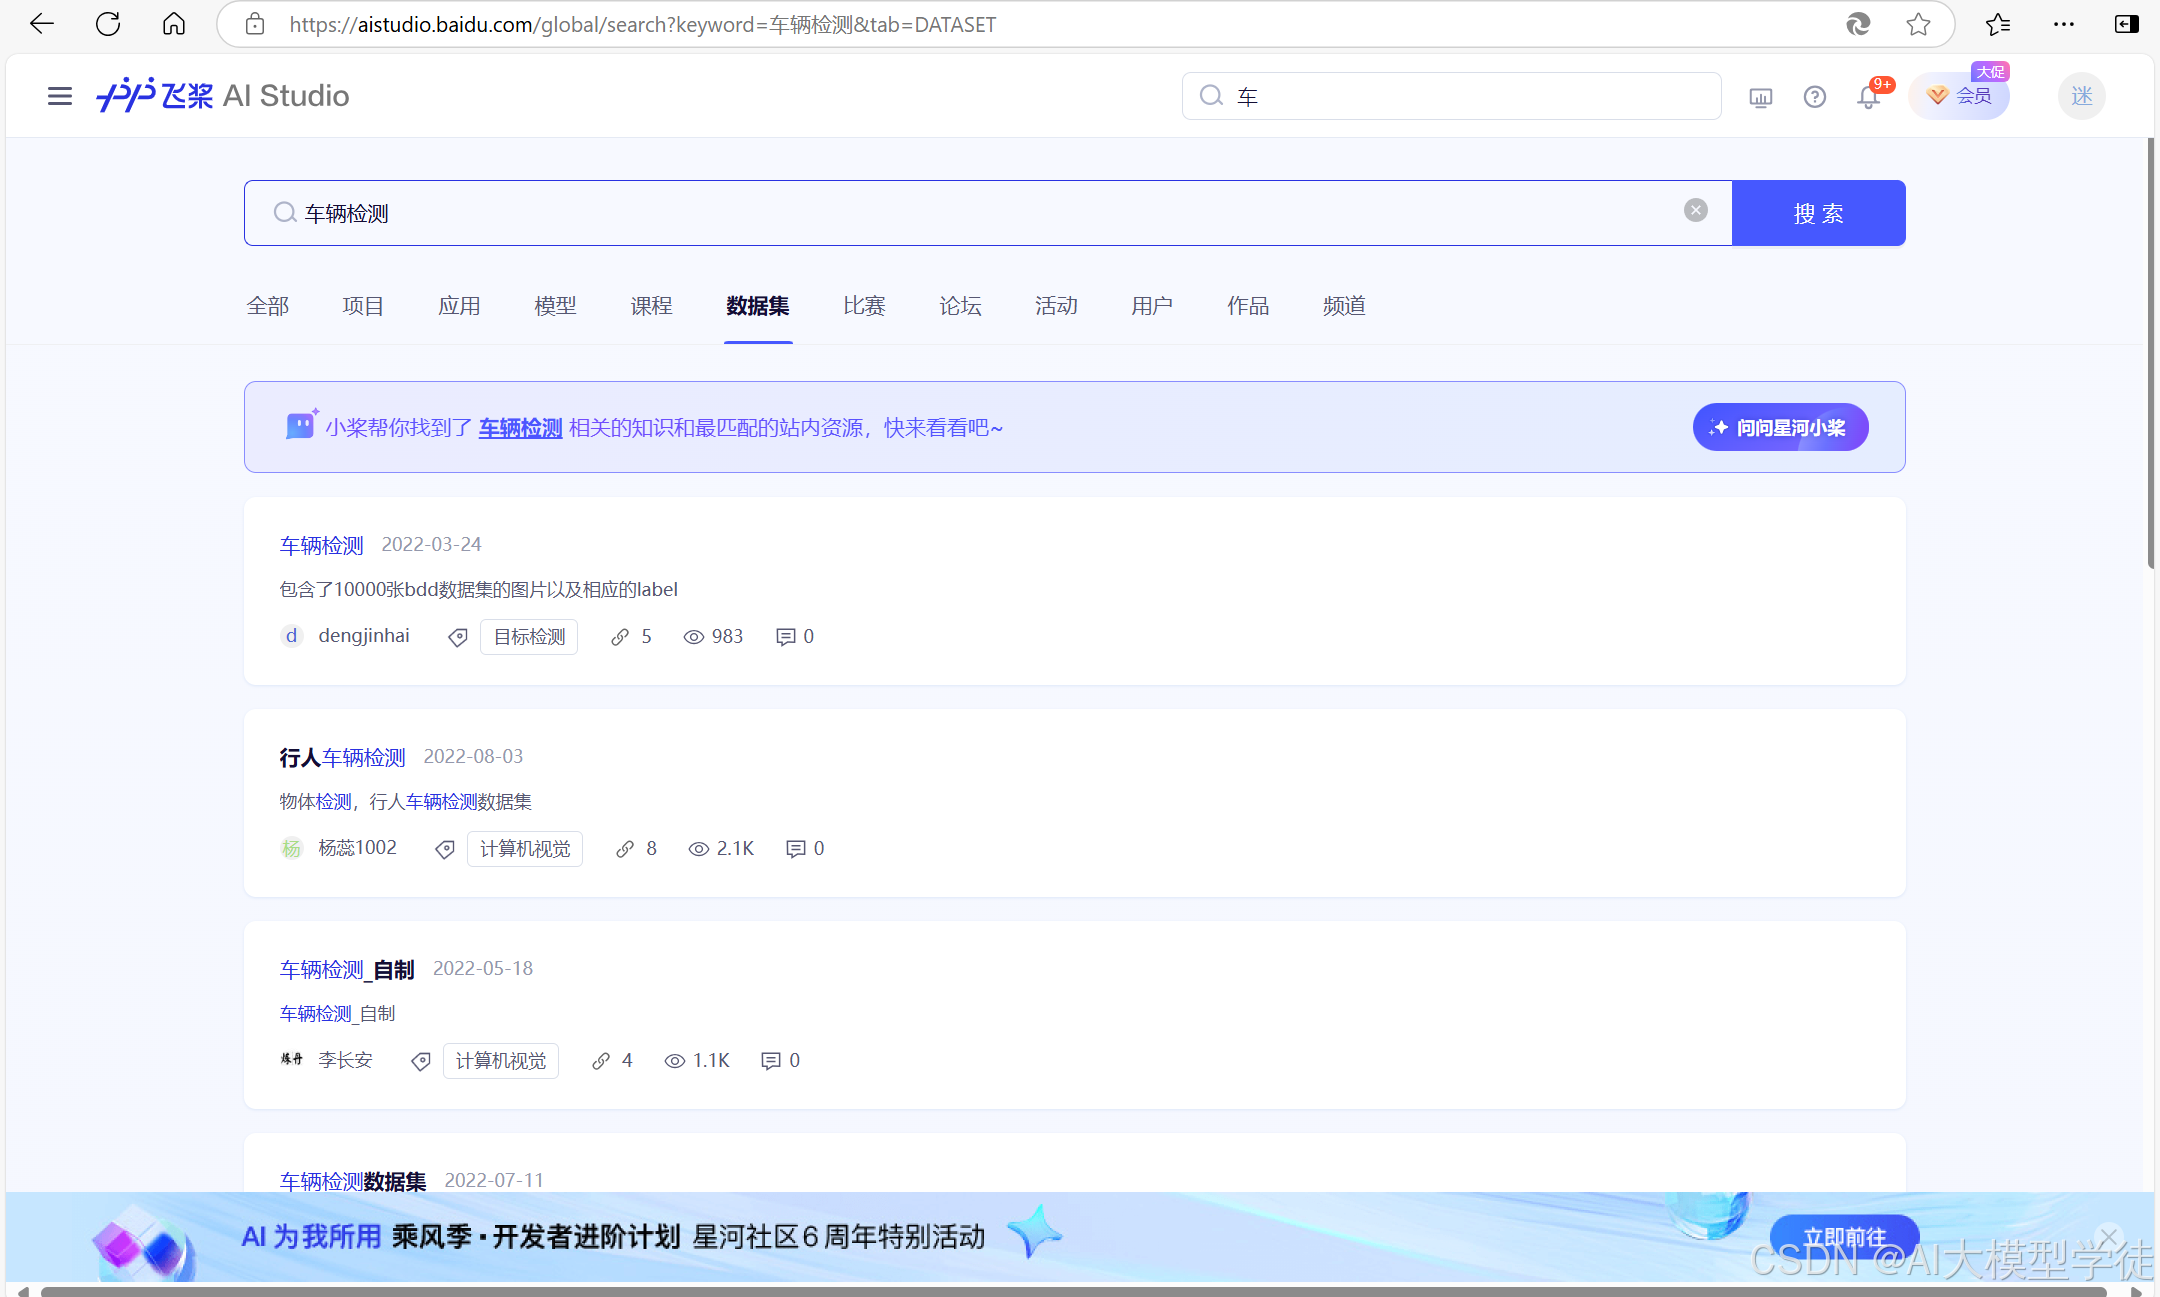Click the monitor console icon in header
Image resolution: width=2160 pixels, height=1297 pixels.
tap(1760, 97)
